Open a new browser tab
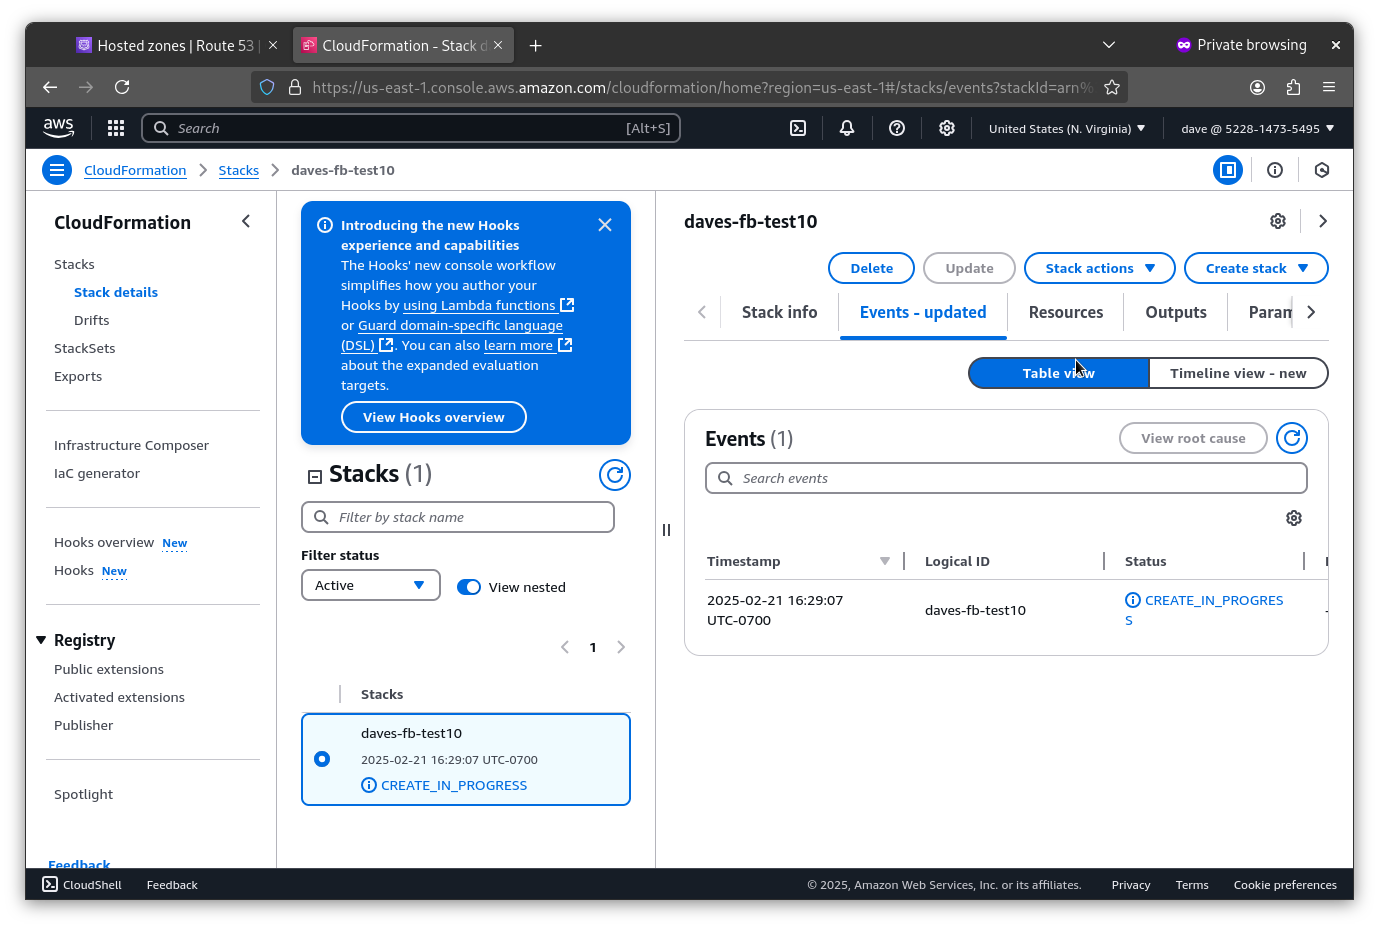 [x=536, y=46]
